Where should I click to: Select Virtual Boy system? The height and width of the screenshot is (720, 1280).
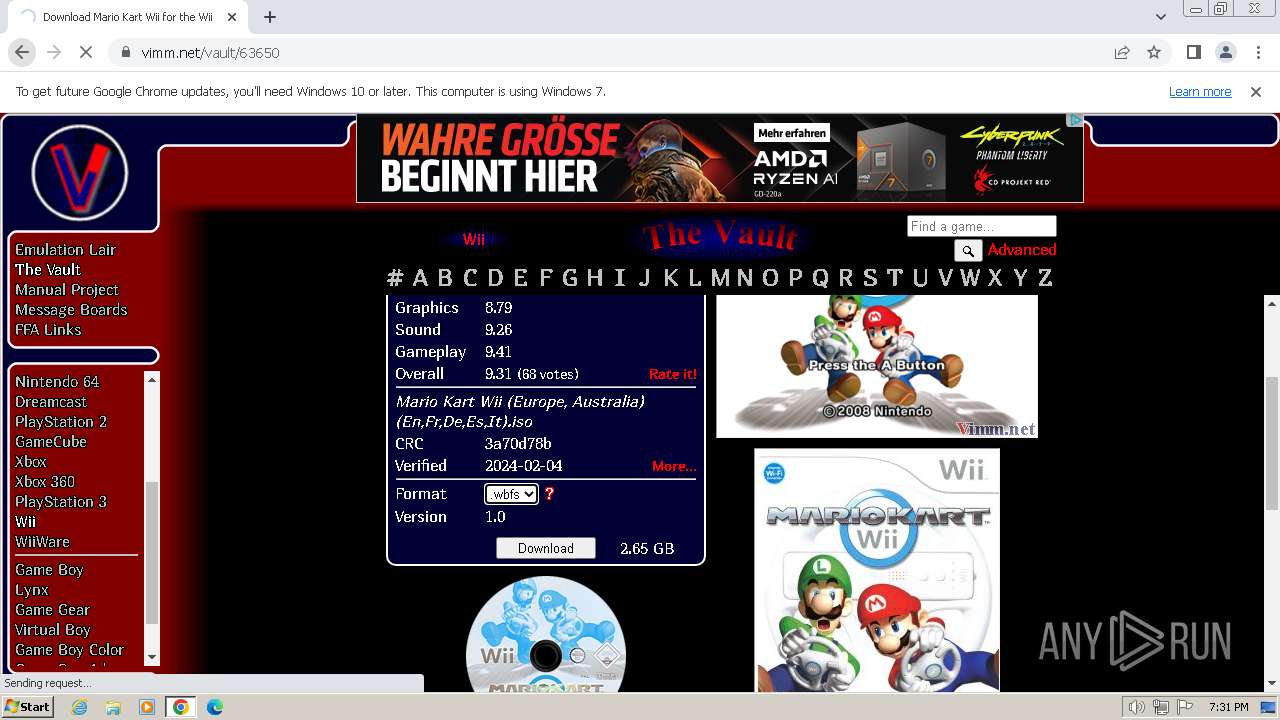53,630
